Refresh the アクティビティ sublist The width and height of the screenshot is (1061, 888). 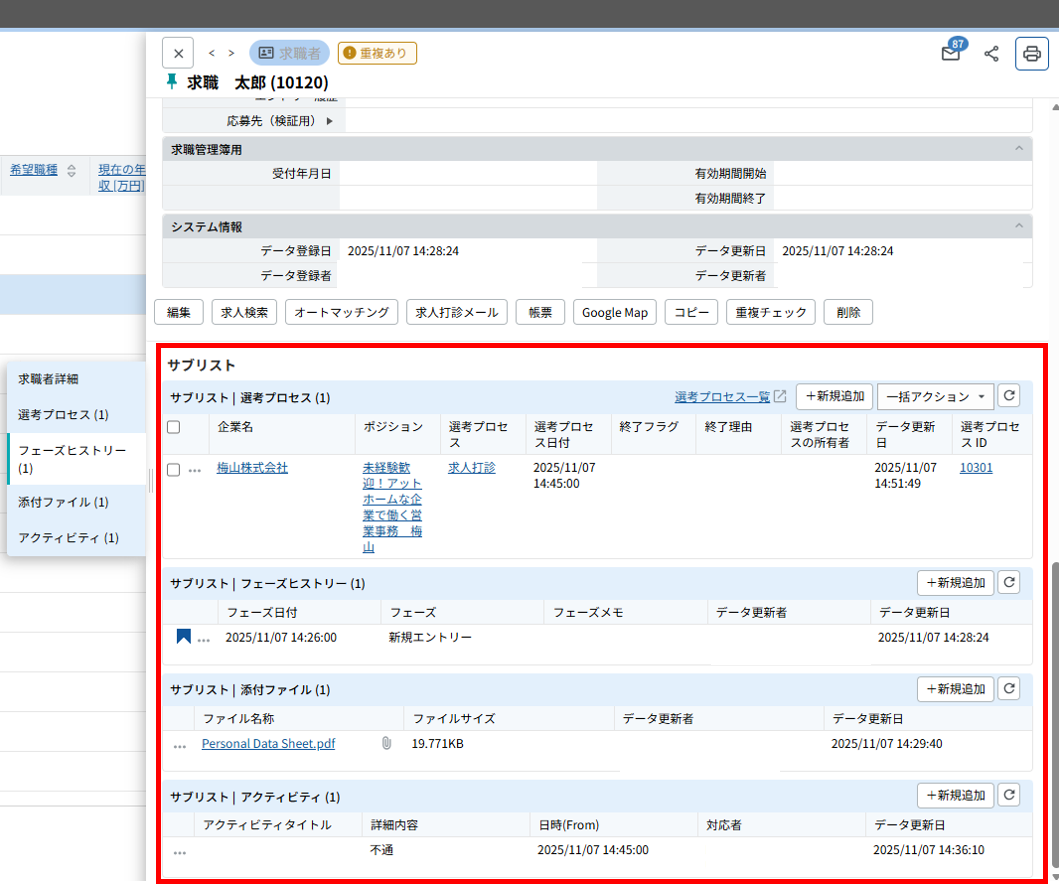pyautogui.click(x=1009, y=796)
